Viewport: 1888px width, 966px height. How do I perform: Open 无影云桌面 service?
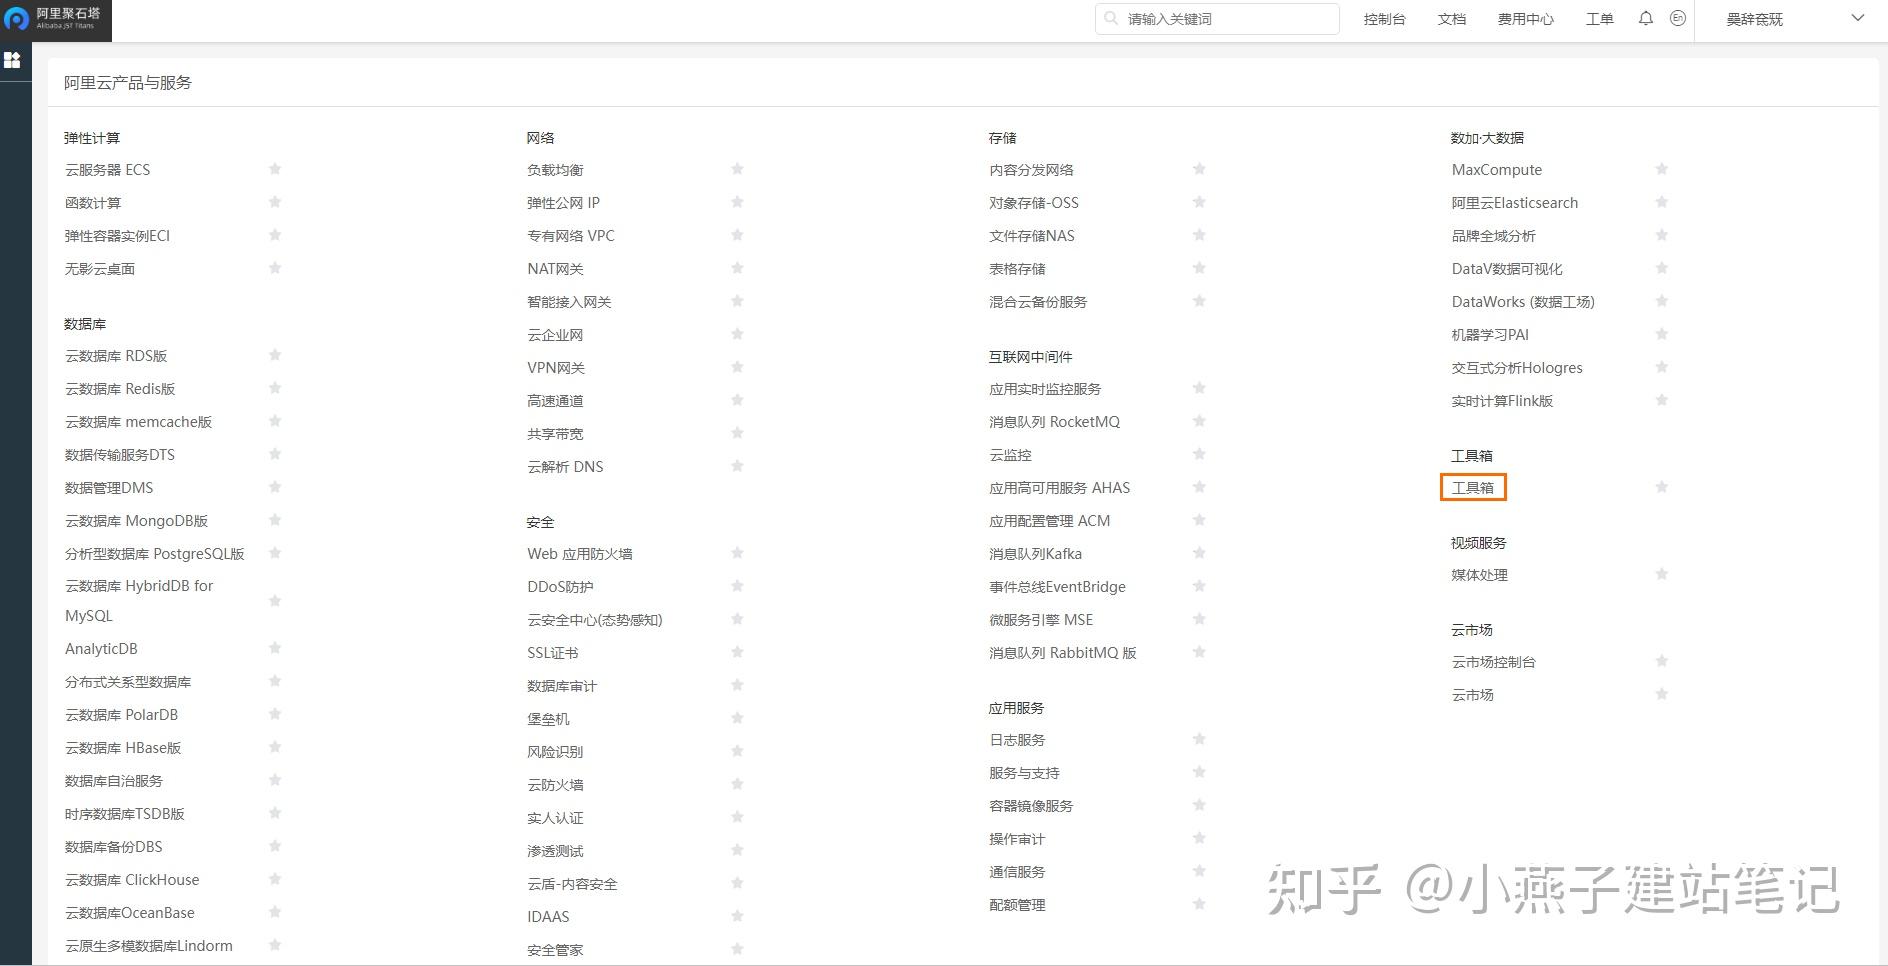pyautogui.click(x=100, y=269)
